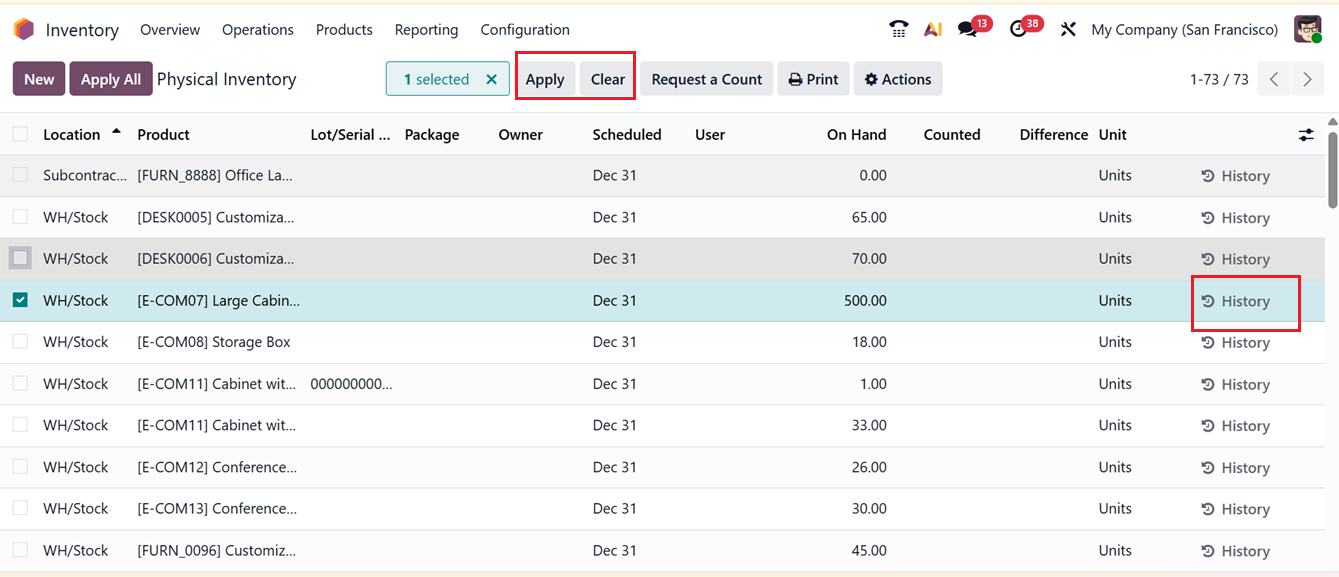View History for the Large Cabinet row
The height and width of the screenshot is (577, 1339).
click(x=1243, y=300)
